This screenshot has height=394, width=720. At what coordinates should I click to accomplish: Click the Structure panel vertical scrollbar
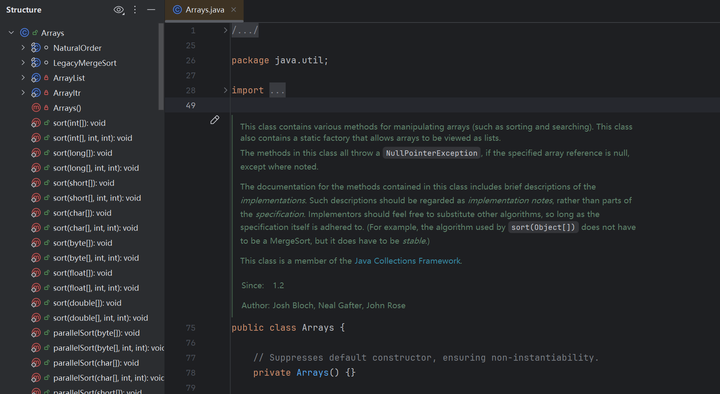161,67
